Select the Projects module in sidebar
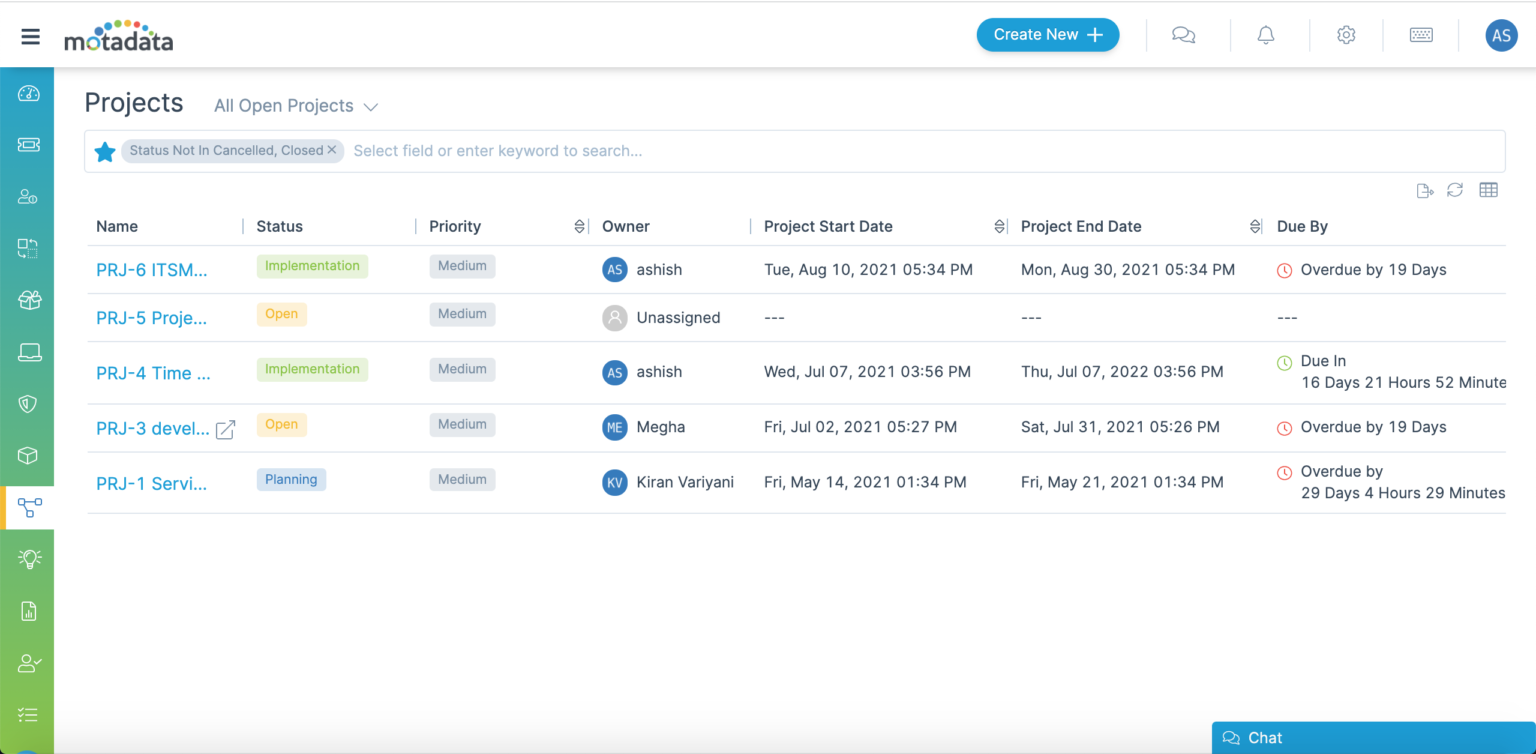The height and width of the screenshot is (754, 1536). point(28,508)
